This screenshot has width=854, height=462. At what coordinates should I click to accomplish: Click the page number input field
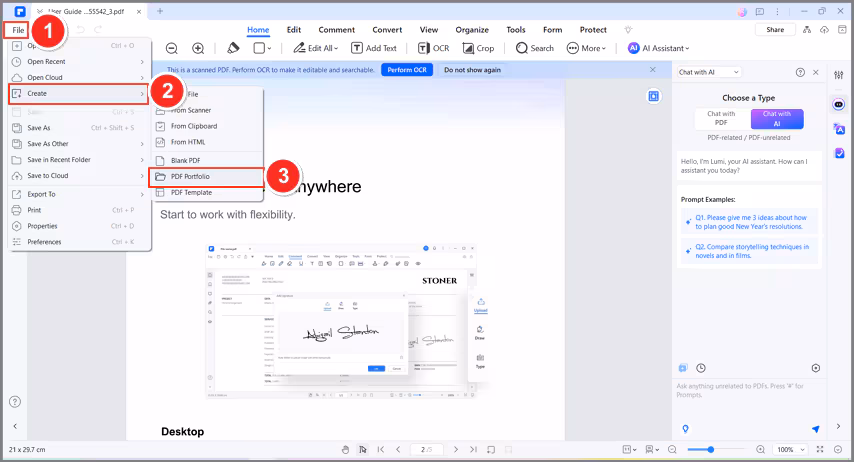click(427, 450)
